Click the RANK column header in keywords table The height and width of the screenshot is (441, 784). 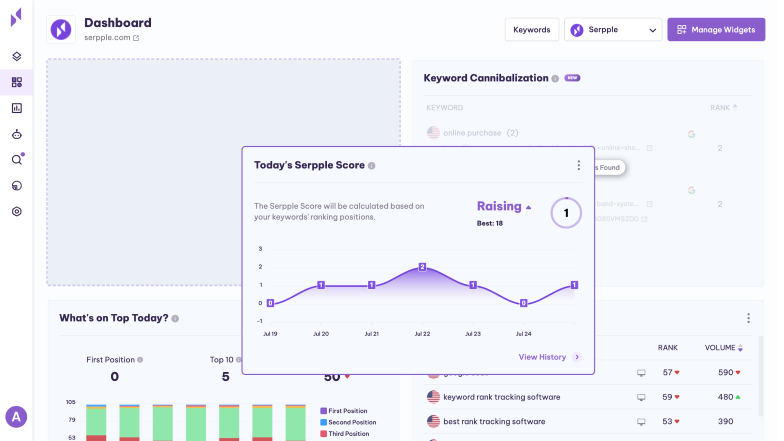(668, 348)
